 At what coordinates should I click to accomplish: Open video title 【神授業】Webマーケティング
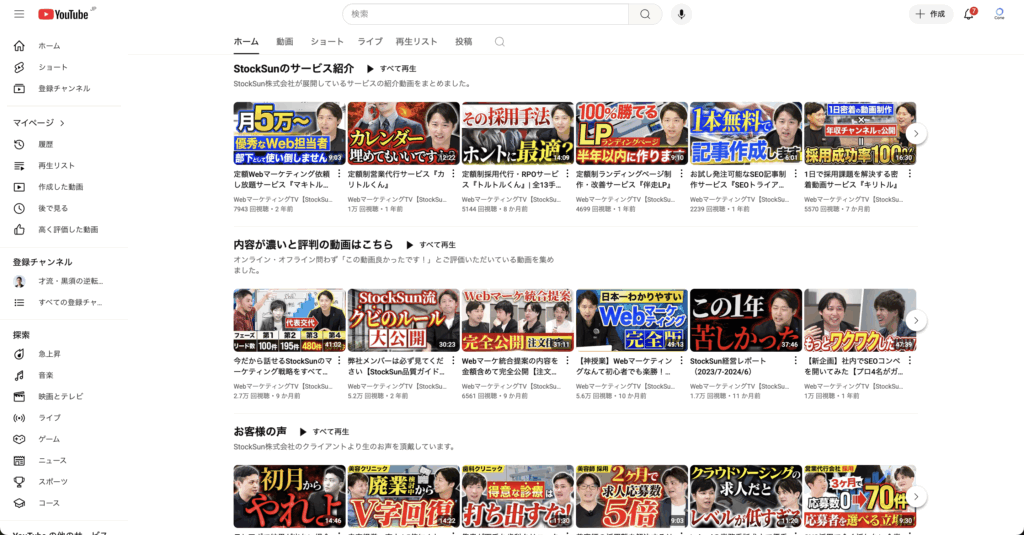[624, 366]
